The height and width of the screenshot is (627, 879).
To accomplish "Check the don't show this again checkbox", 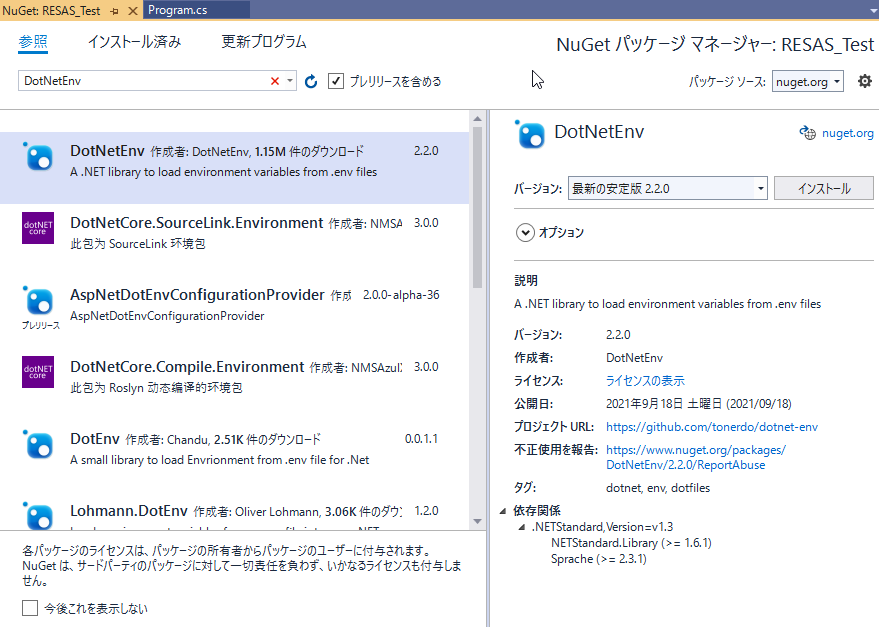I will [30, 608].
